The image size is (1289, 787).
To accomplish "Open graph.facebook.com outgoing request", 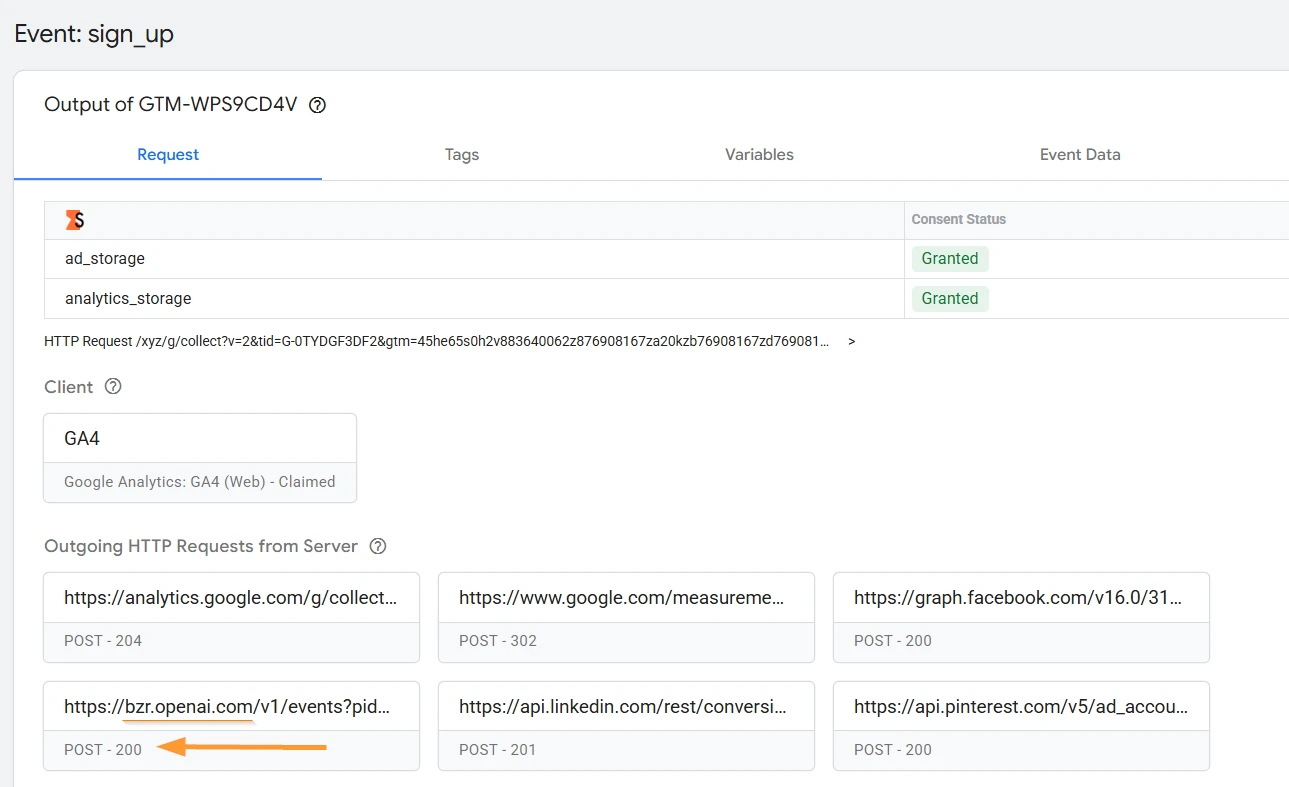I will [x=1021, y=617].
